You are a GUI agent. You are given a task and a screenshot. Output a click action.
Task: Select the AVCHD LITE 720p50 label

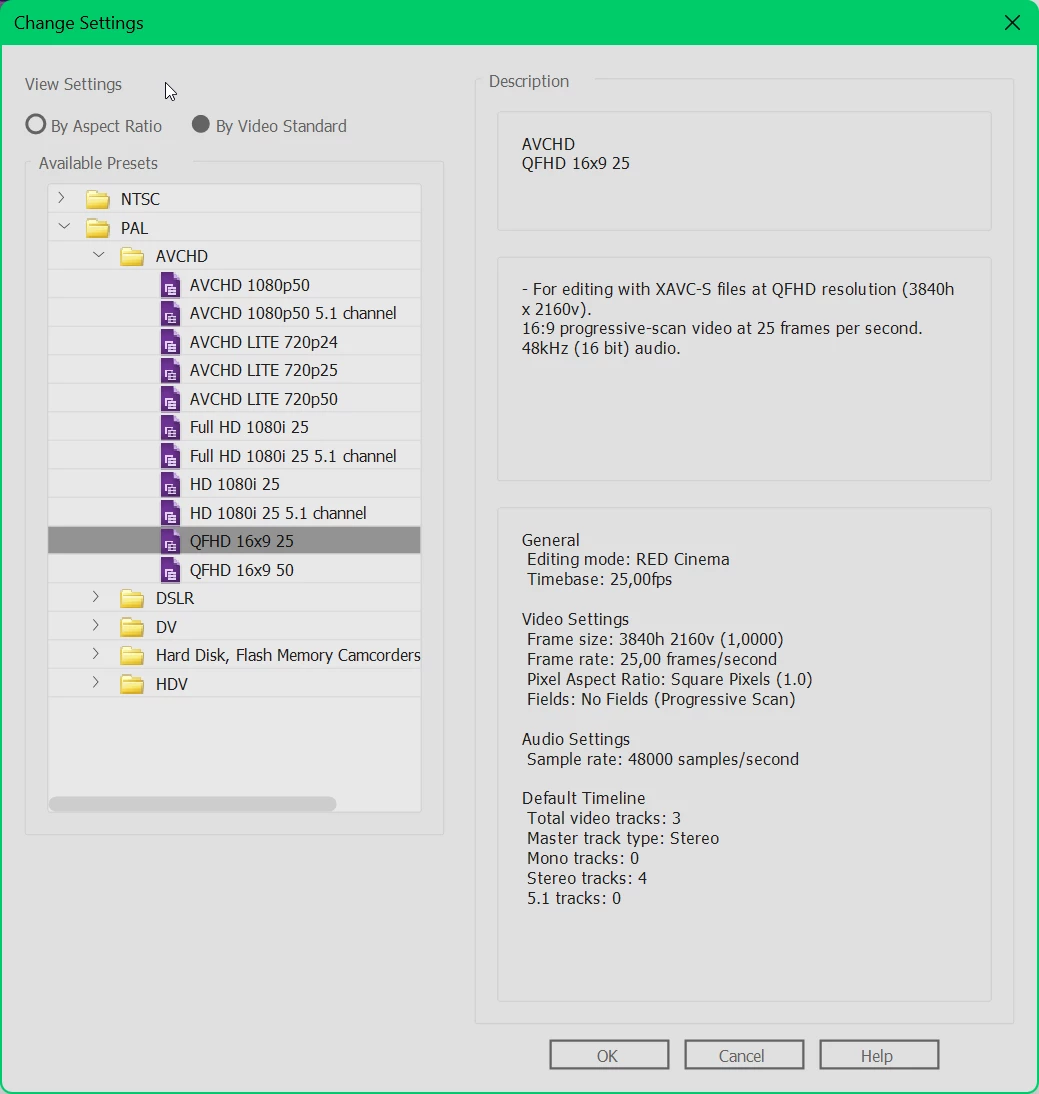[264, 400]
